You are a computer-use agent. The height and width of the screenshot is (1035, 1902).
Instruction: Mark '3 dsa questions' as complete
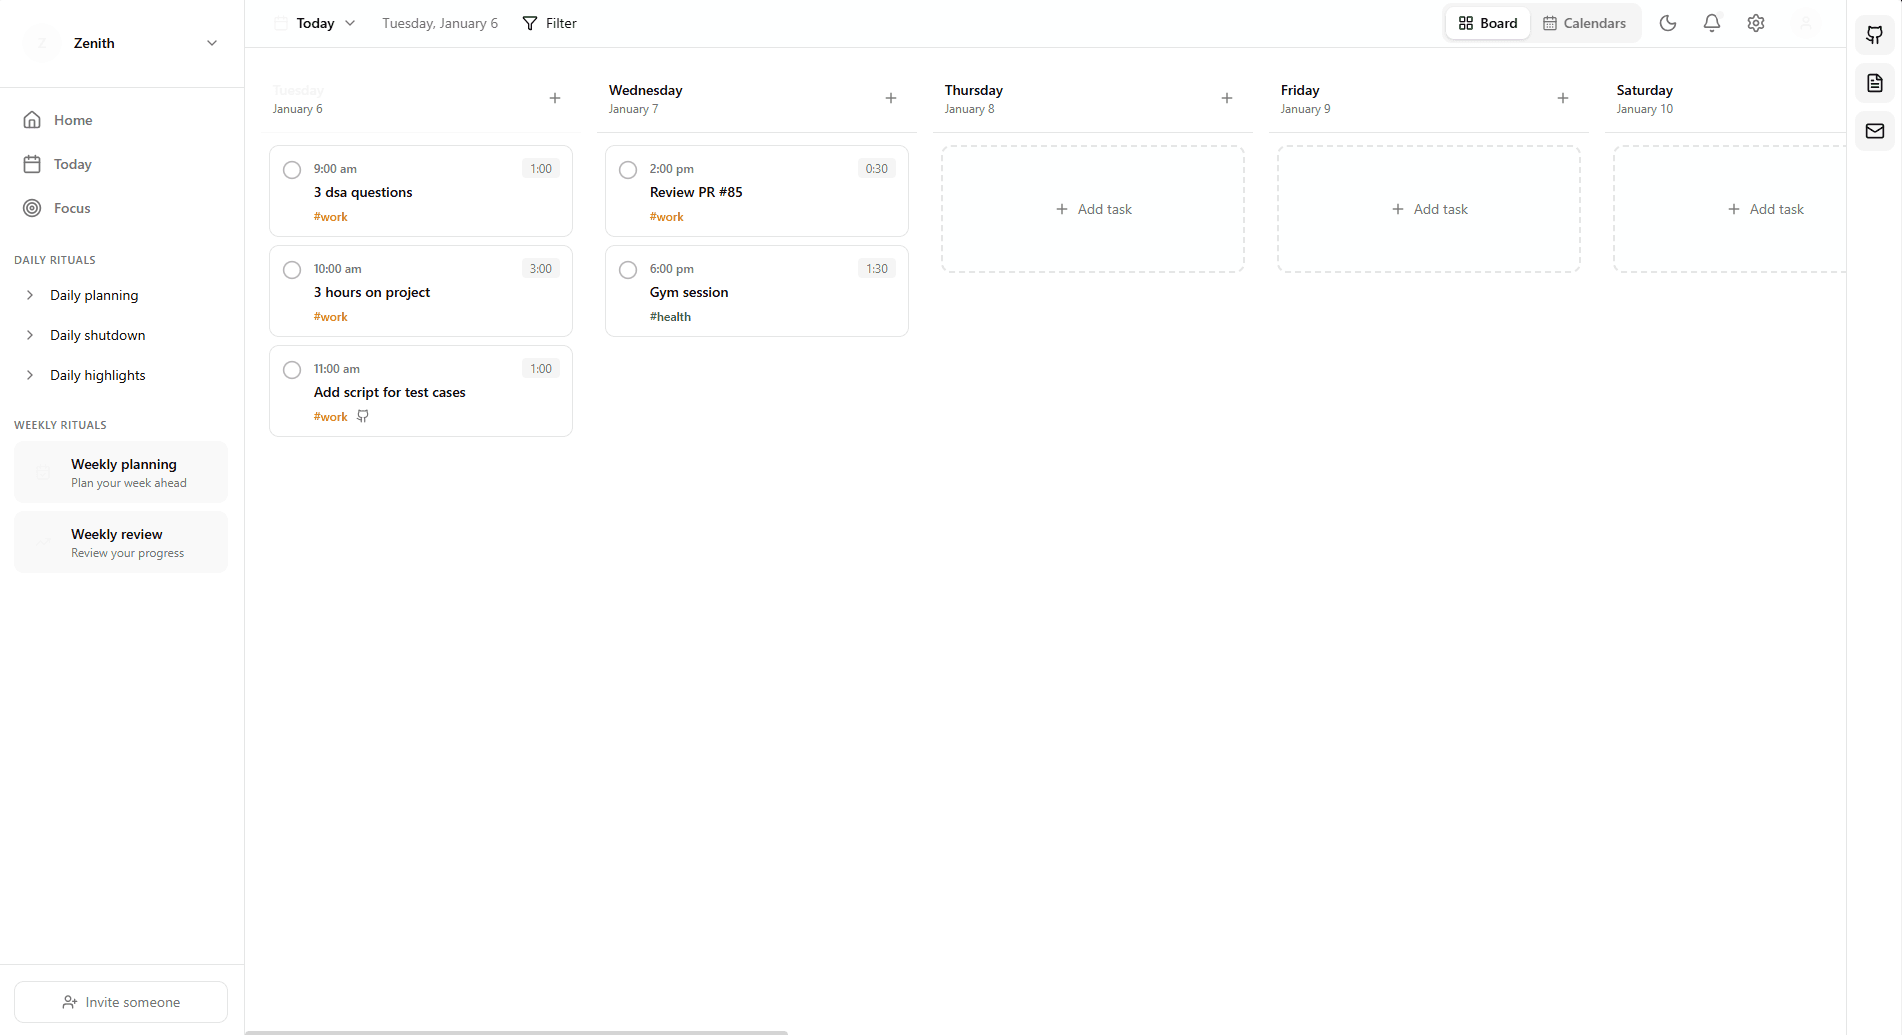(291, 170)
